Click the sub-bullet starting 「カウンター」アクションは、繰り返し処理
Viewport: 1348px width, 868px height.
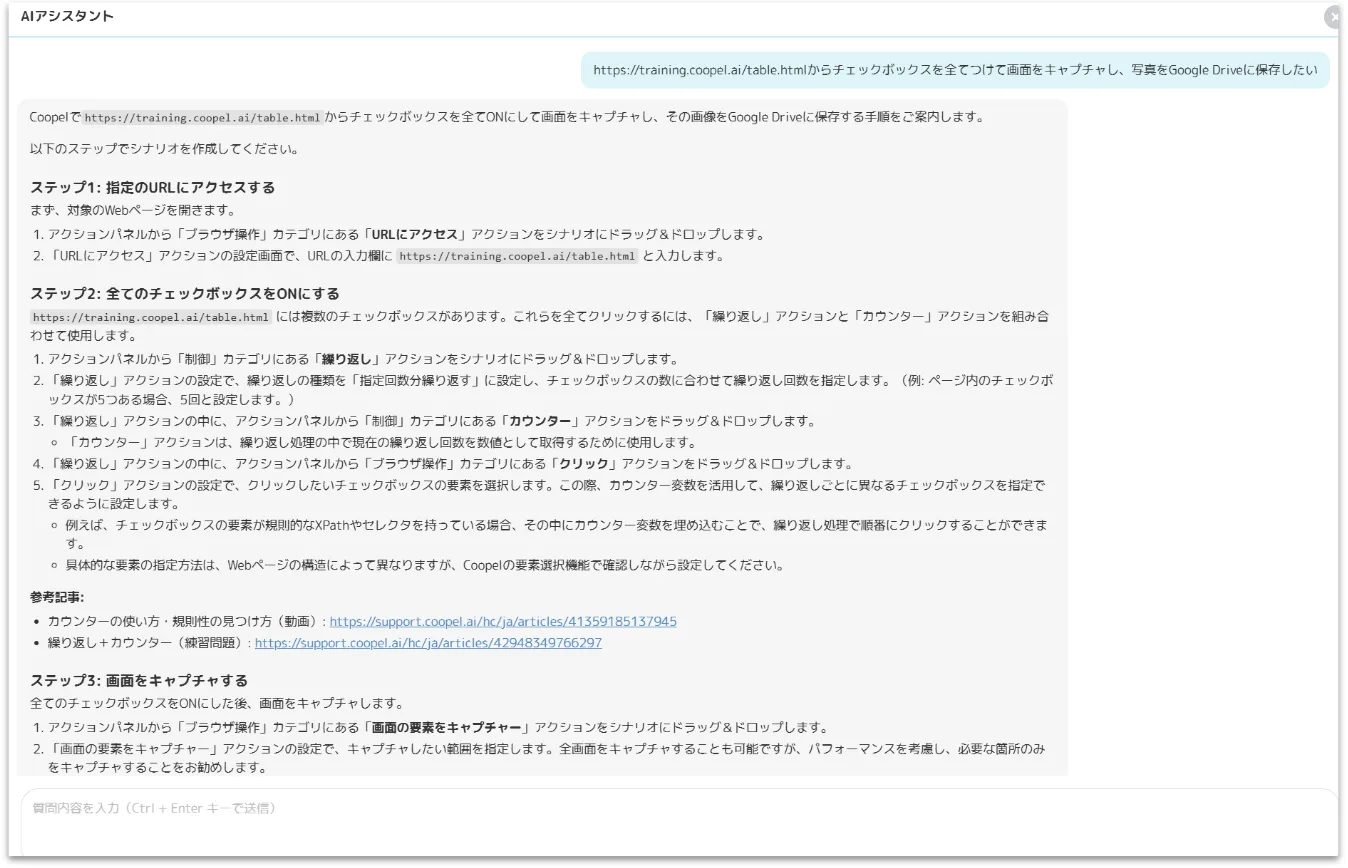point(381,443)
